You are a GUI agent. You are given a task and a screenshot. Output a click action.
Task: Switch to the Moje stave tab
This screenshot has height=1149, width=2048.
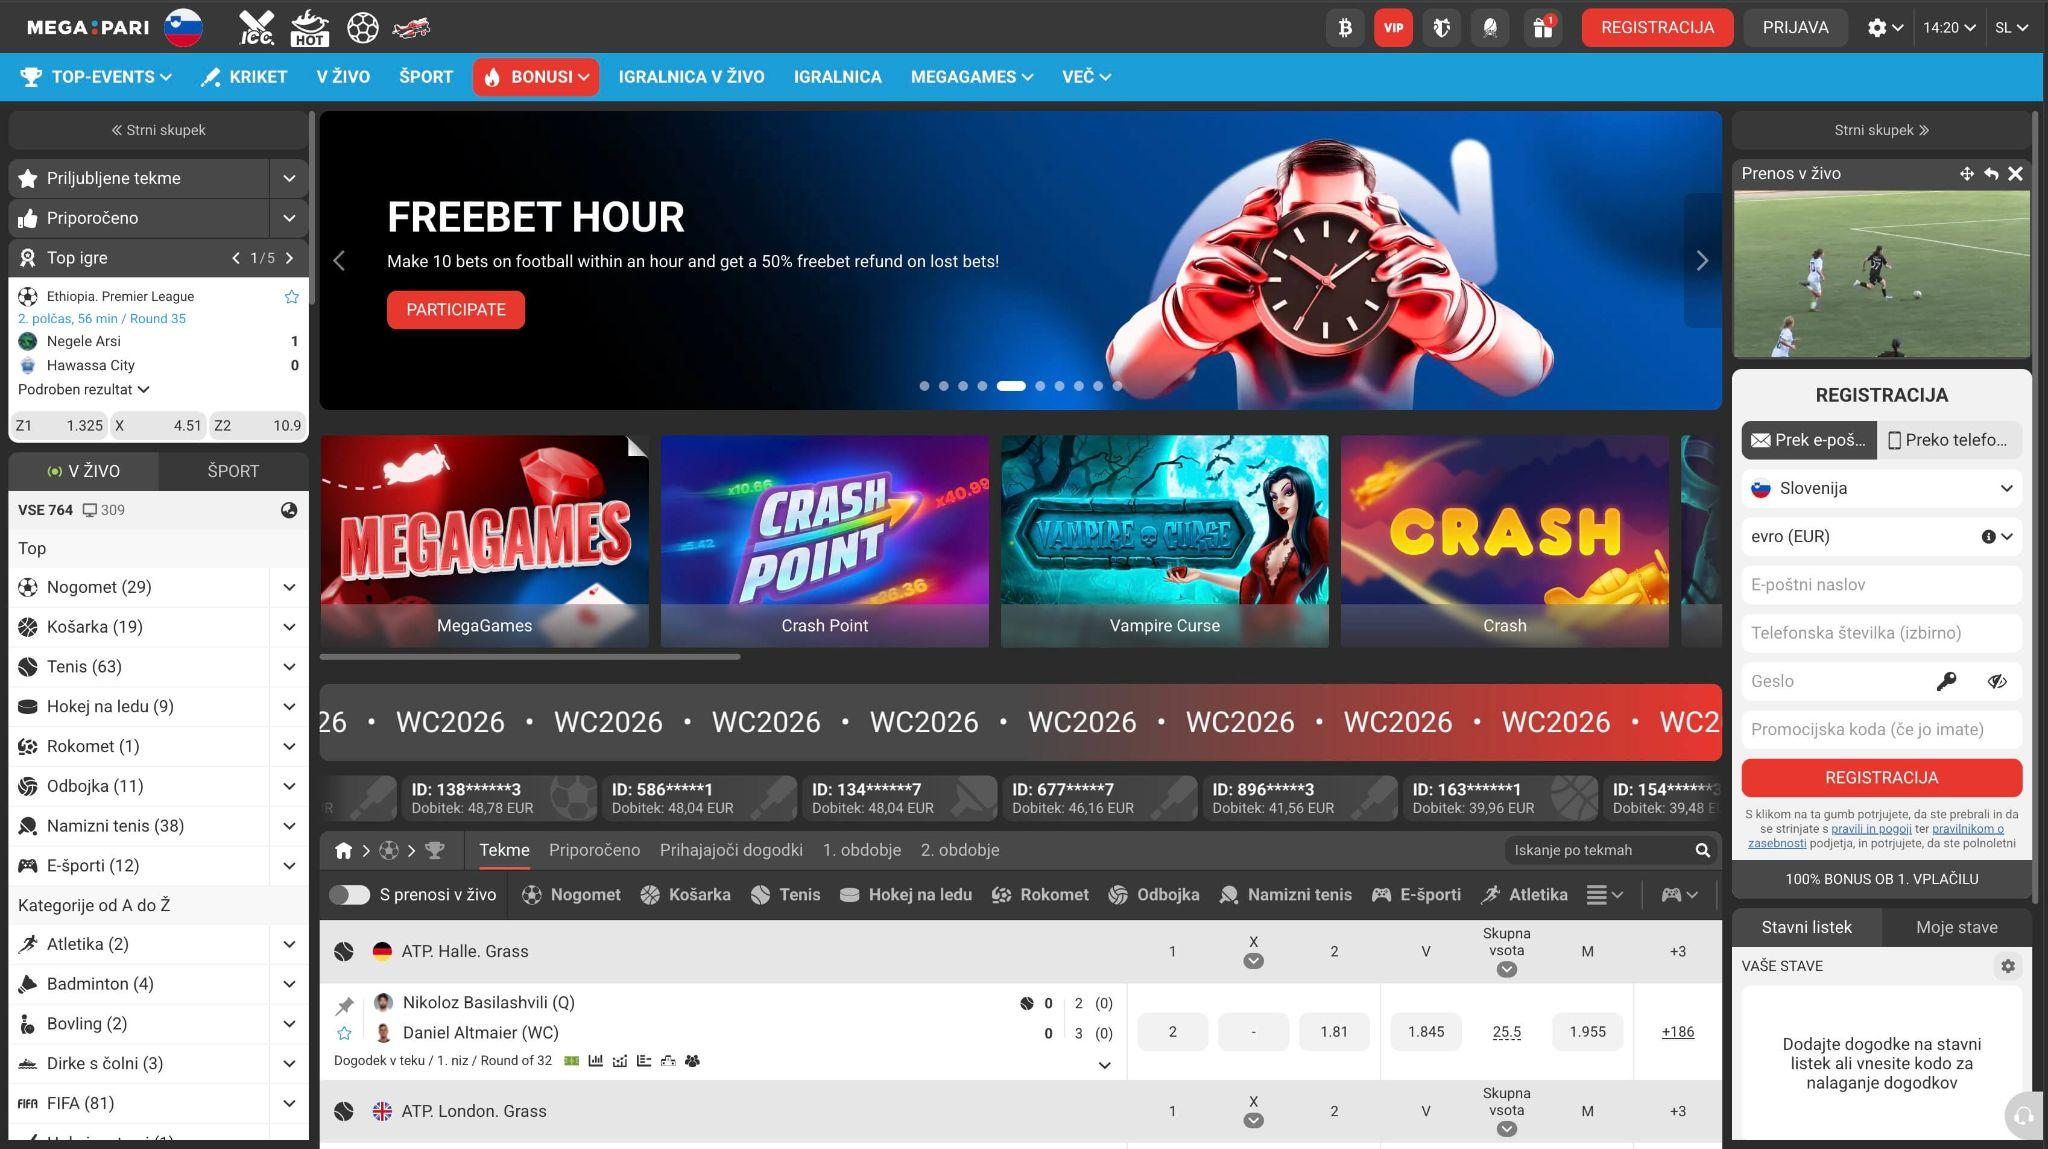click(x=1956, y=927)
